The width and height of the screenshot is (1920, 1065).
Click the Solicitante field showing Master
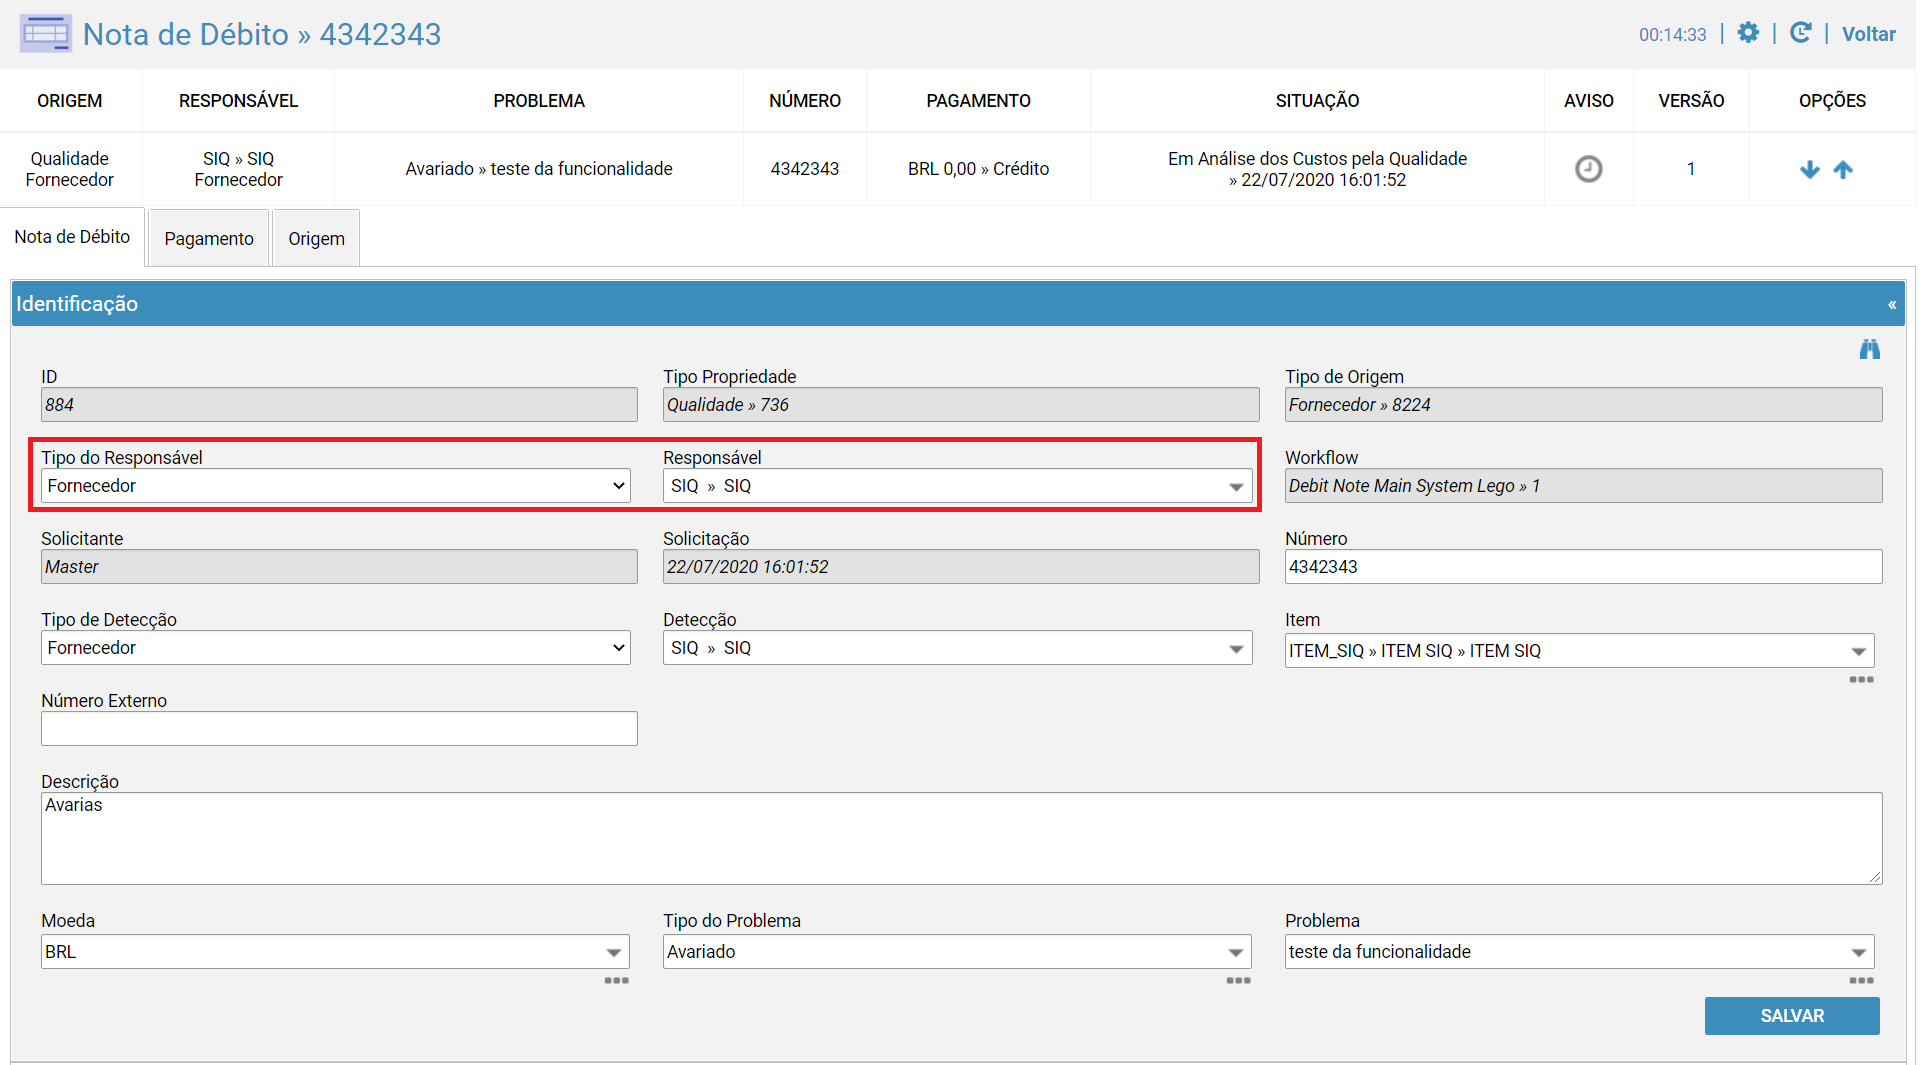[339, 567]
